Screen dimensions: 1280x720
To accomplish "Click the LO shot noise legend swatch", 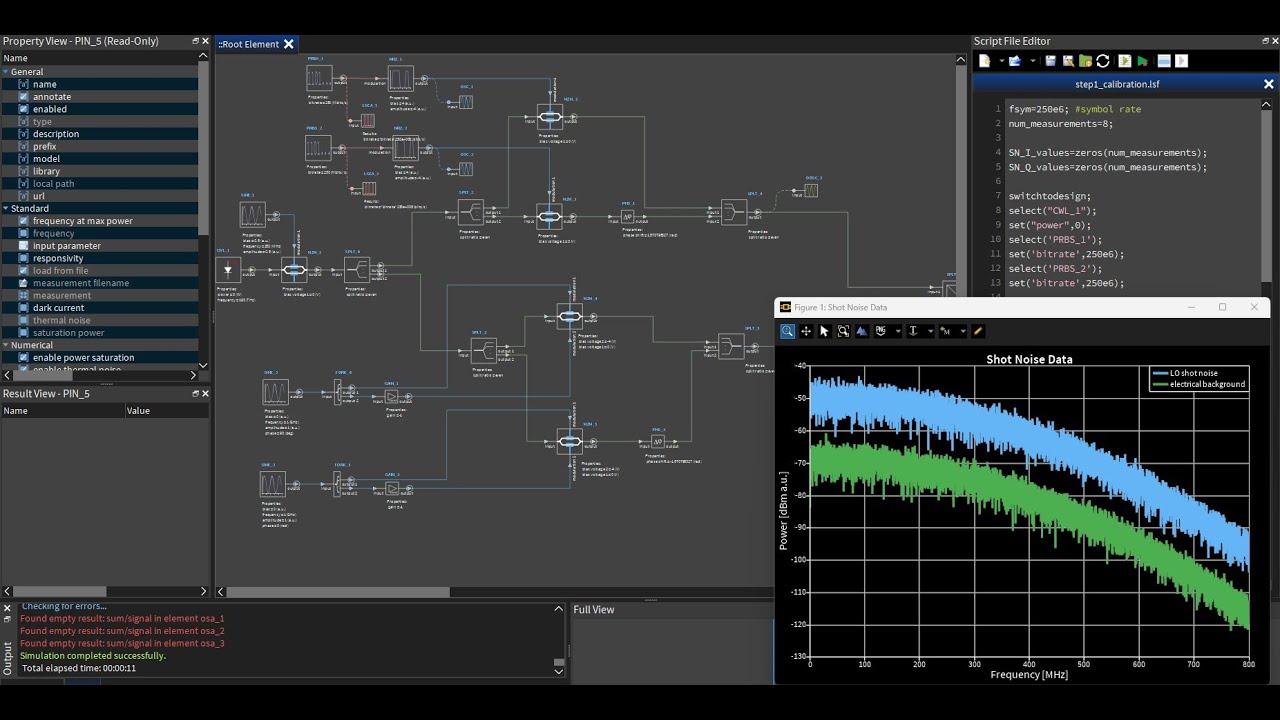I will pyautogui.click(x=1160, y=373).
